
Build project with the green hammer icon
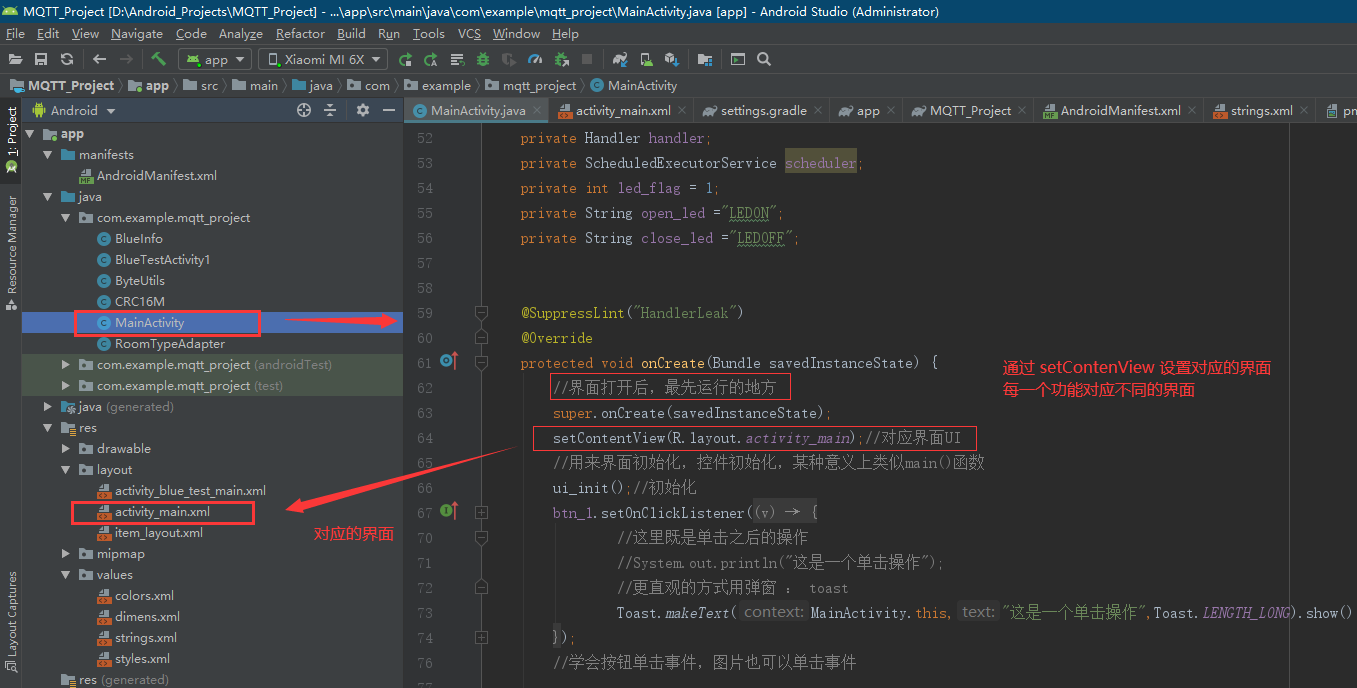[158, 59]
